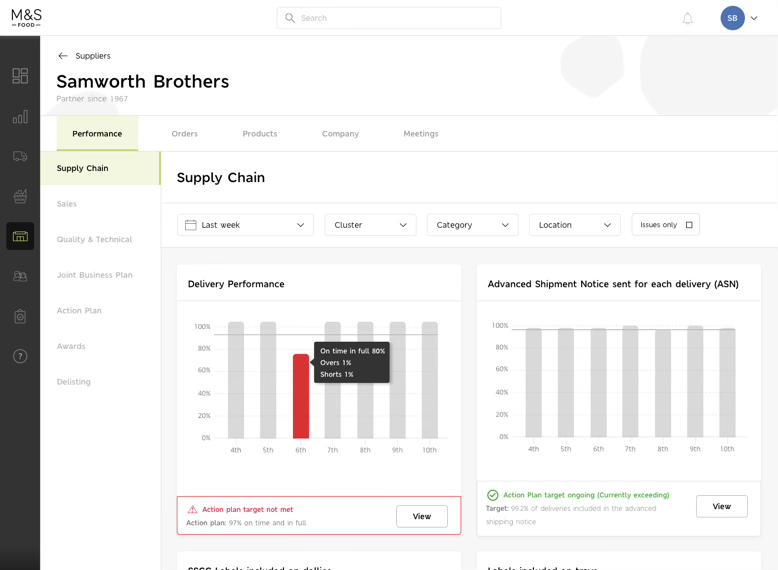The image size is (778, 570).
Task: Open the people contacts sidebar icon
Action: click(20, 276)
